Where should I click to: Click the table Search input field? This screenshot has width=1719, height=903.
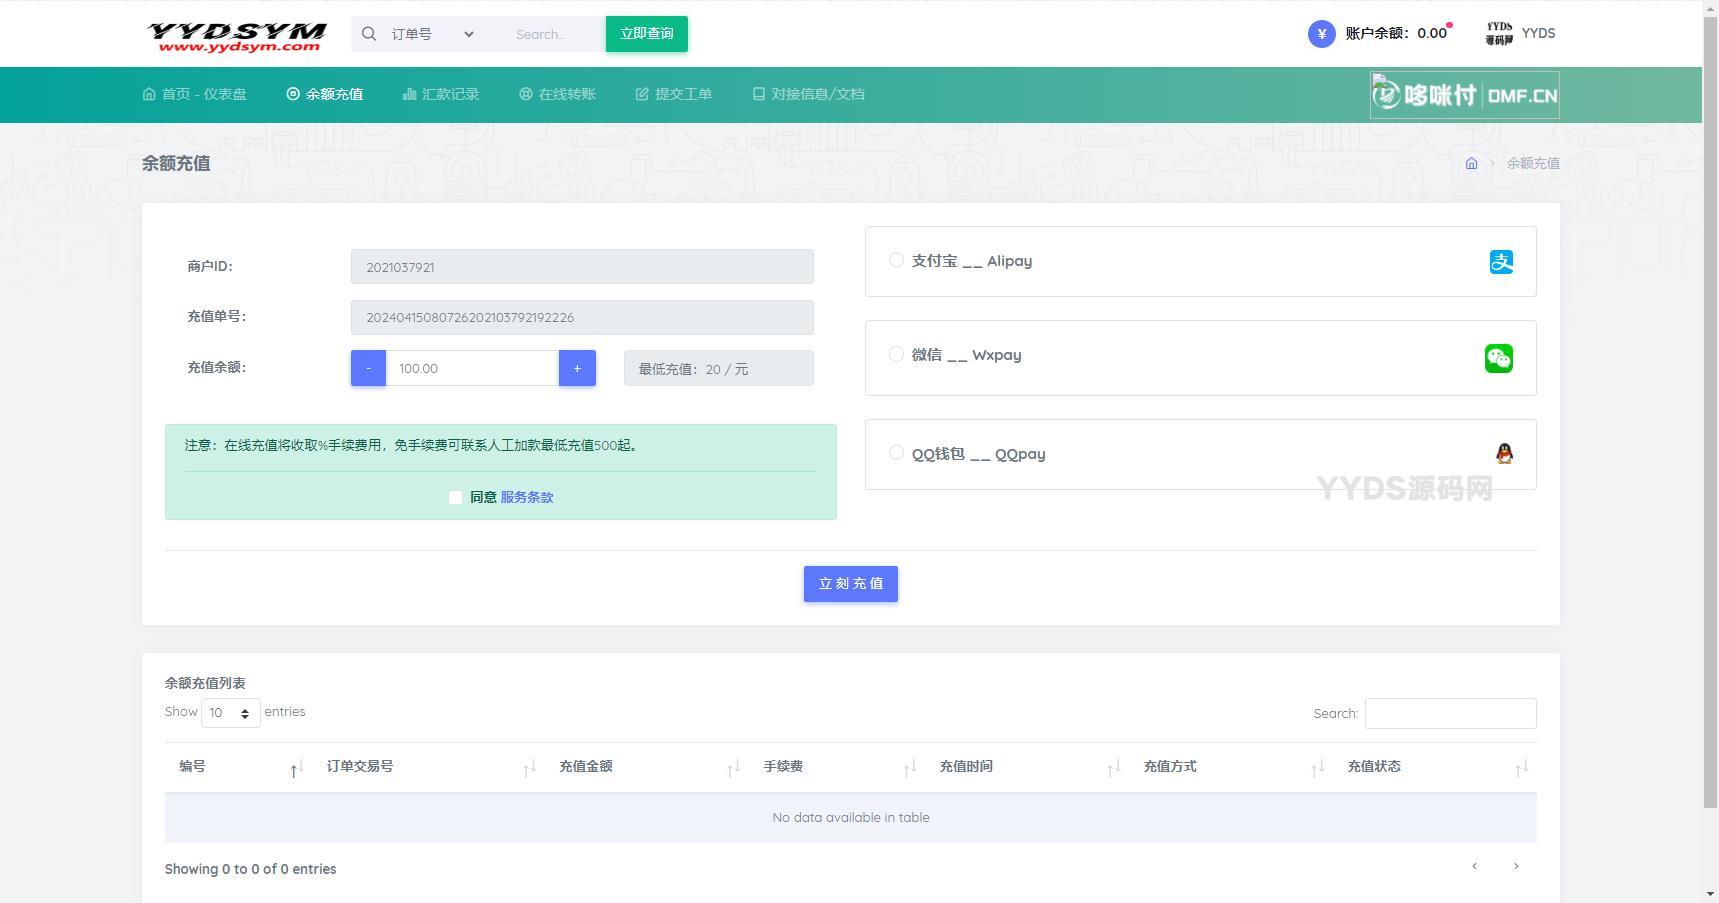pyautogui.click(x=1450, y=713)
